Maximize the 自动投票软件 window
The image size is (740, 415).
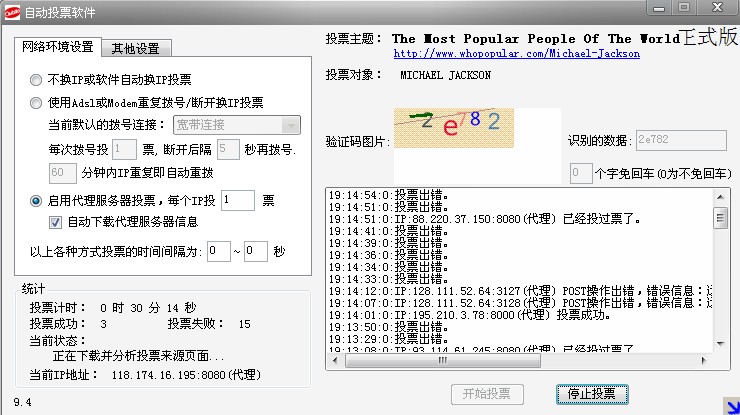(684, 8)
